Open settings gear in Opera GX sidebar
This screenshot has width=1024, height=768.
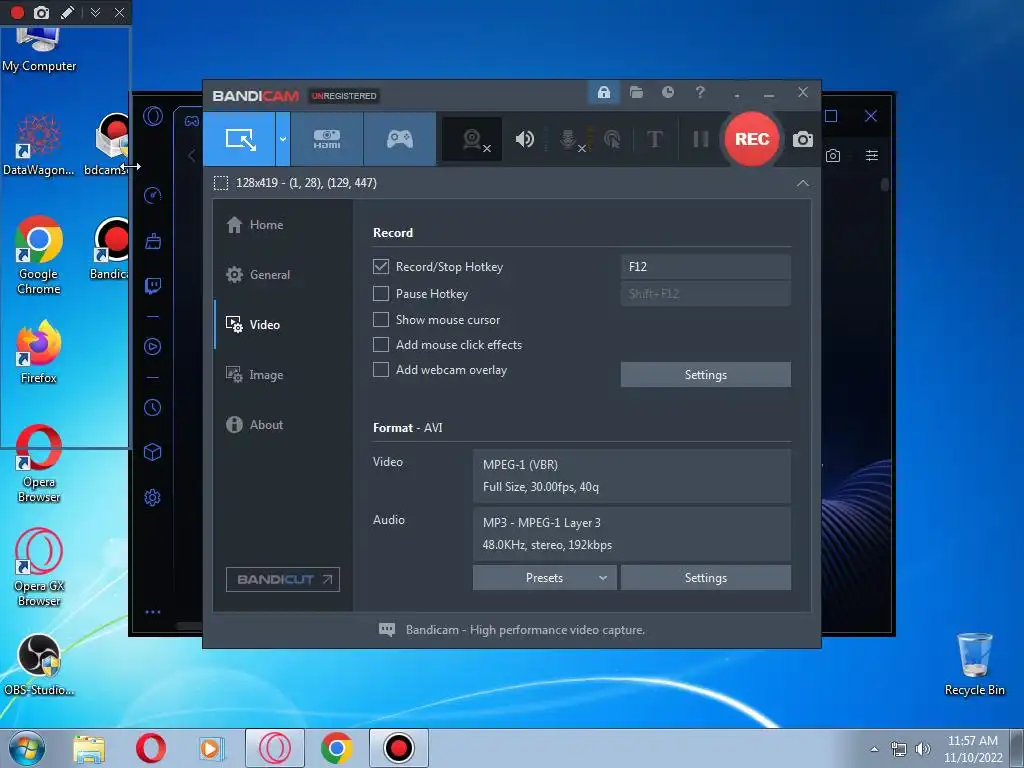[x=153, y=498]
